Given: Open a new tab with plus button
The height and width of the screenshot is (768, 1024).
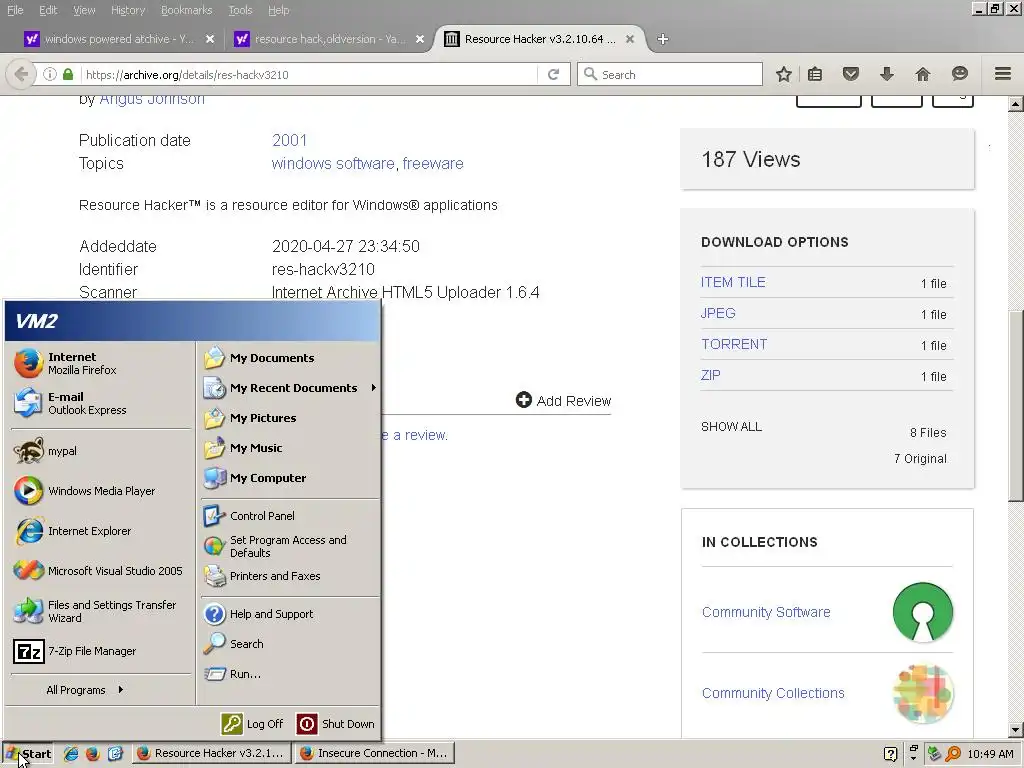Looking at the screenshot, I should point(662,39).
